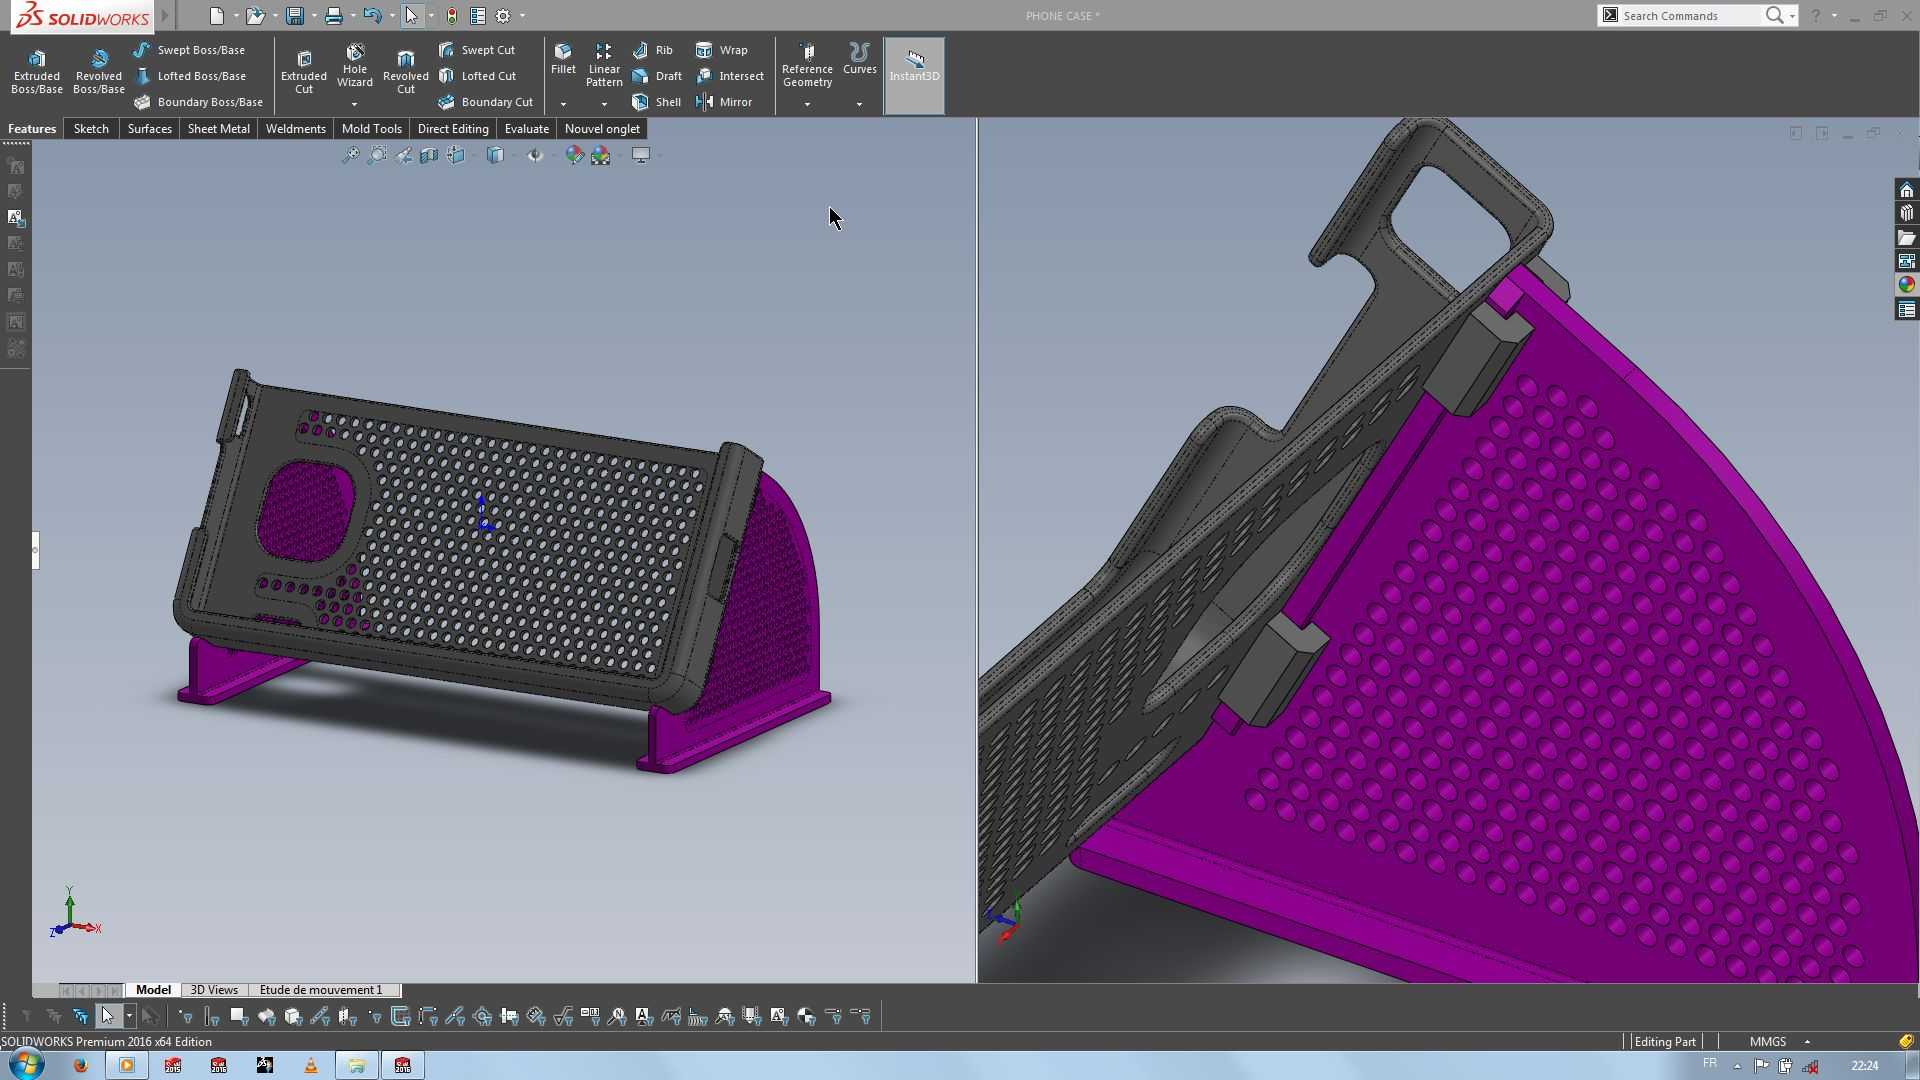Start a Linear Pattern
Viewport: 1920px width, 1080px height.
click(604, 65)
